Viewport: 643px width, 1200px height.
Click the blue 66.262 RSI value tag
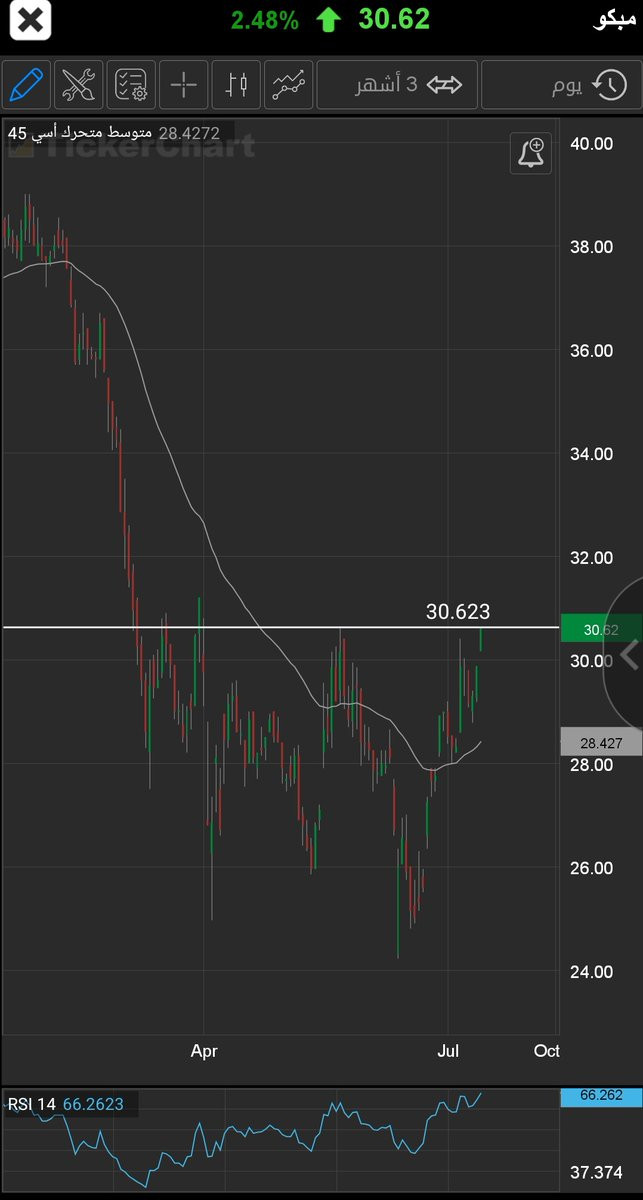click(601, 1095)
